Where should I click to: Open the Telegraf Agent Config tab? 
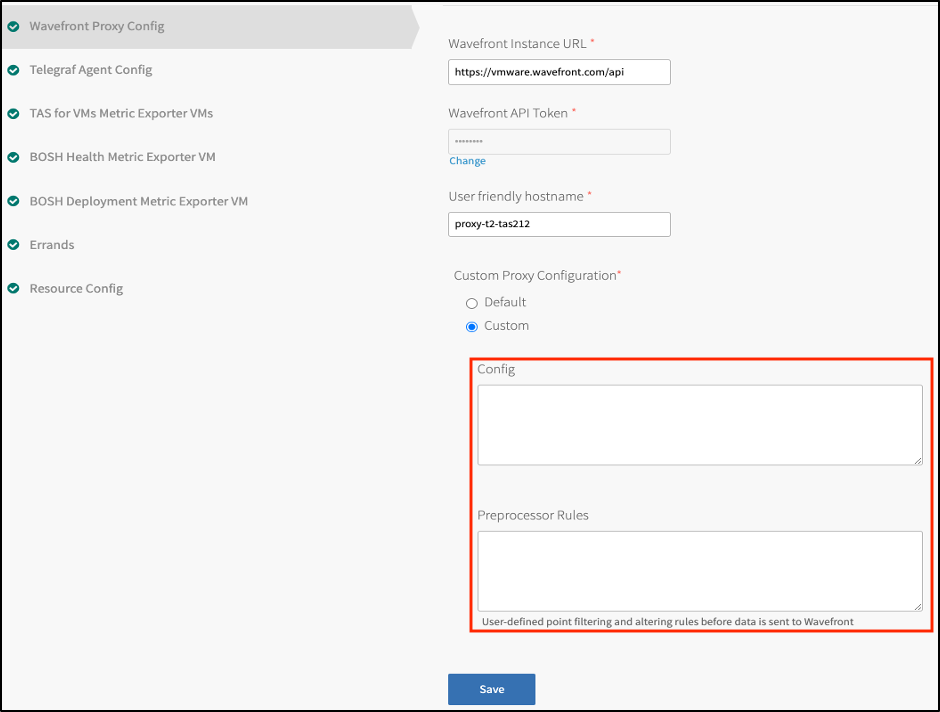click(x=91, y=70)
